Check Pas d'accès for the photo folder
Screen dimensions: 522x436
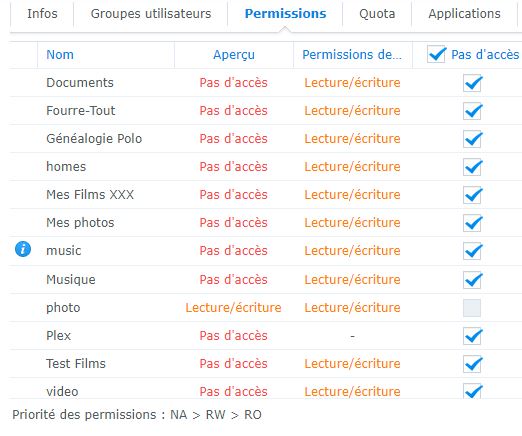point(472,308)
